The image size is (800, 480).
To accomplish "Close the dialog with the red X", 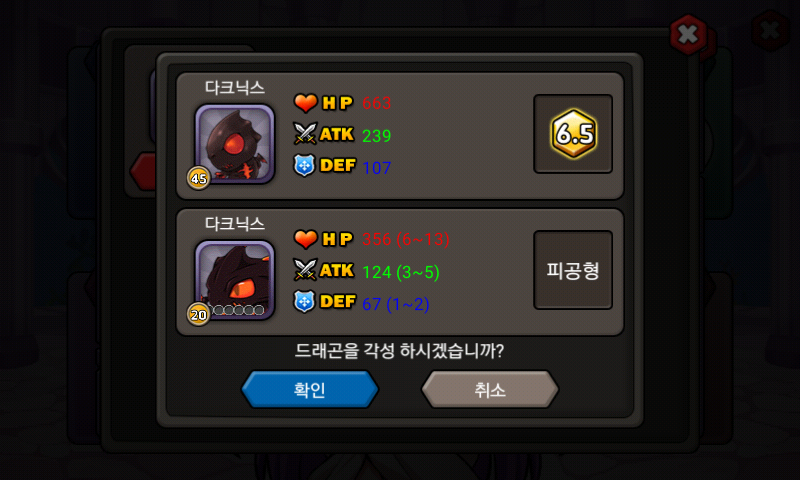I will point(688,35).
